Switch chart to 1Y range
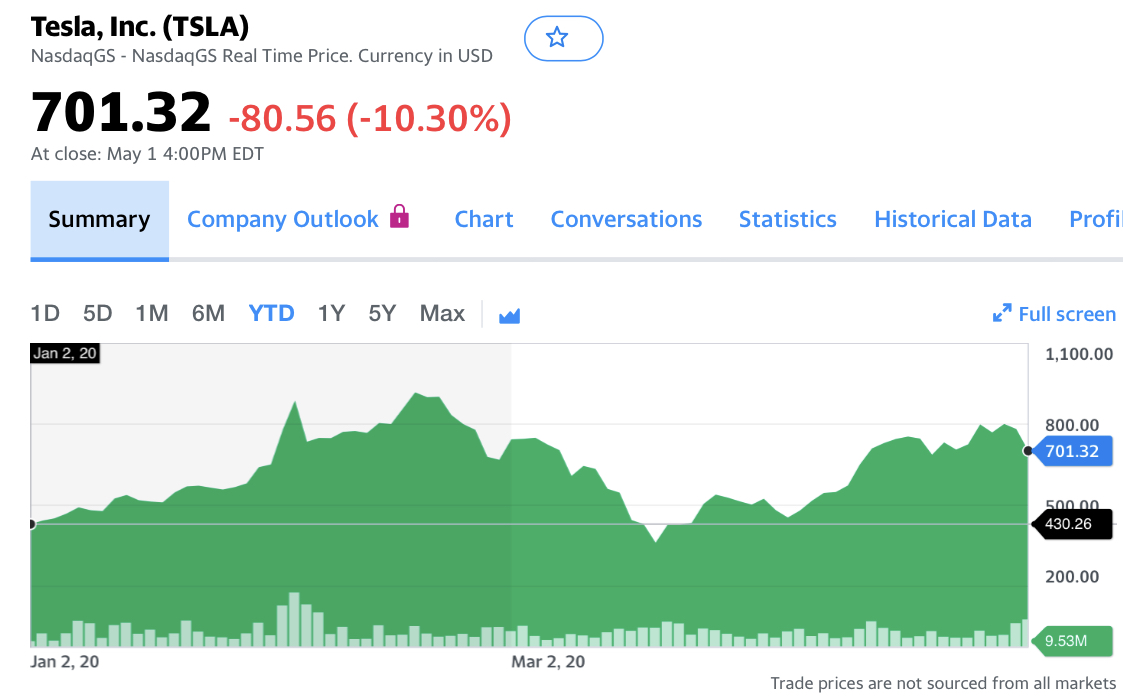 (331, 314)
